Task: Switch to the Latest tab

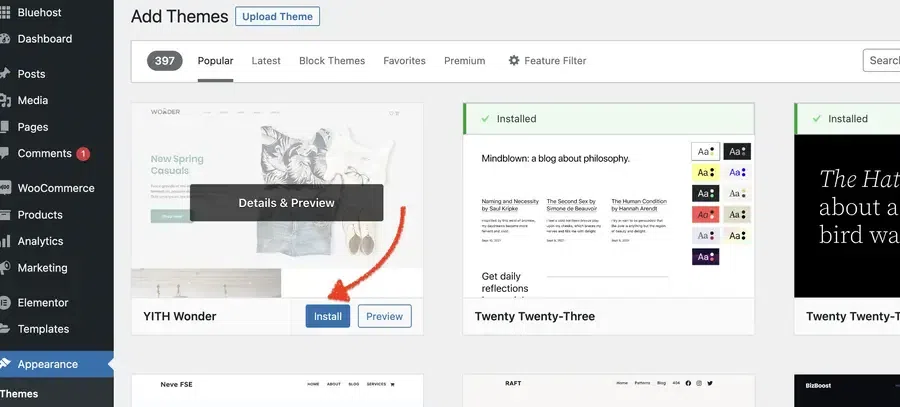Action: tap(266, 61)
